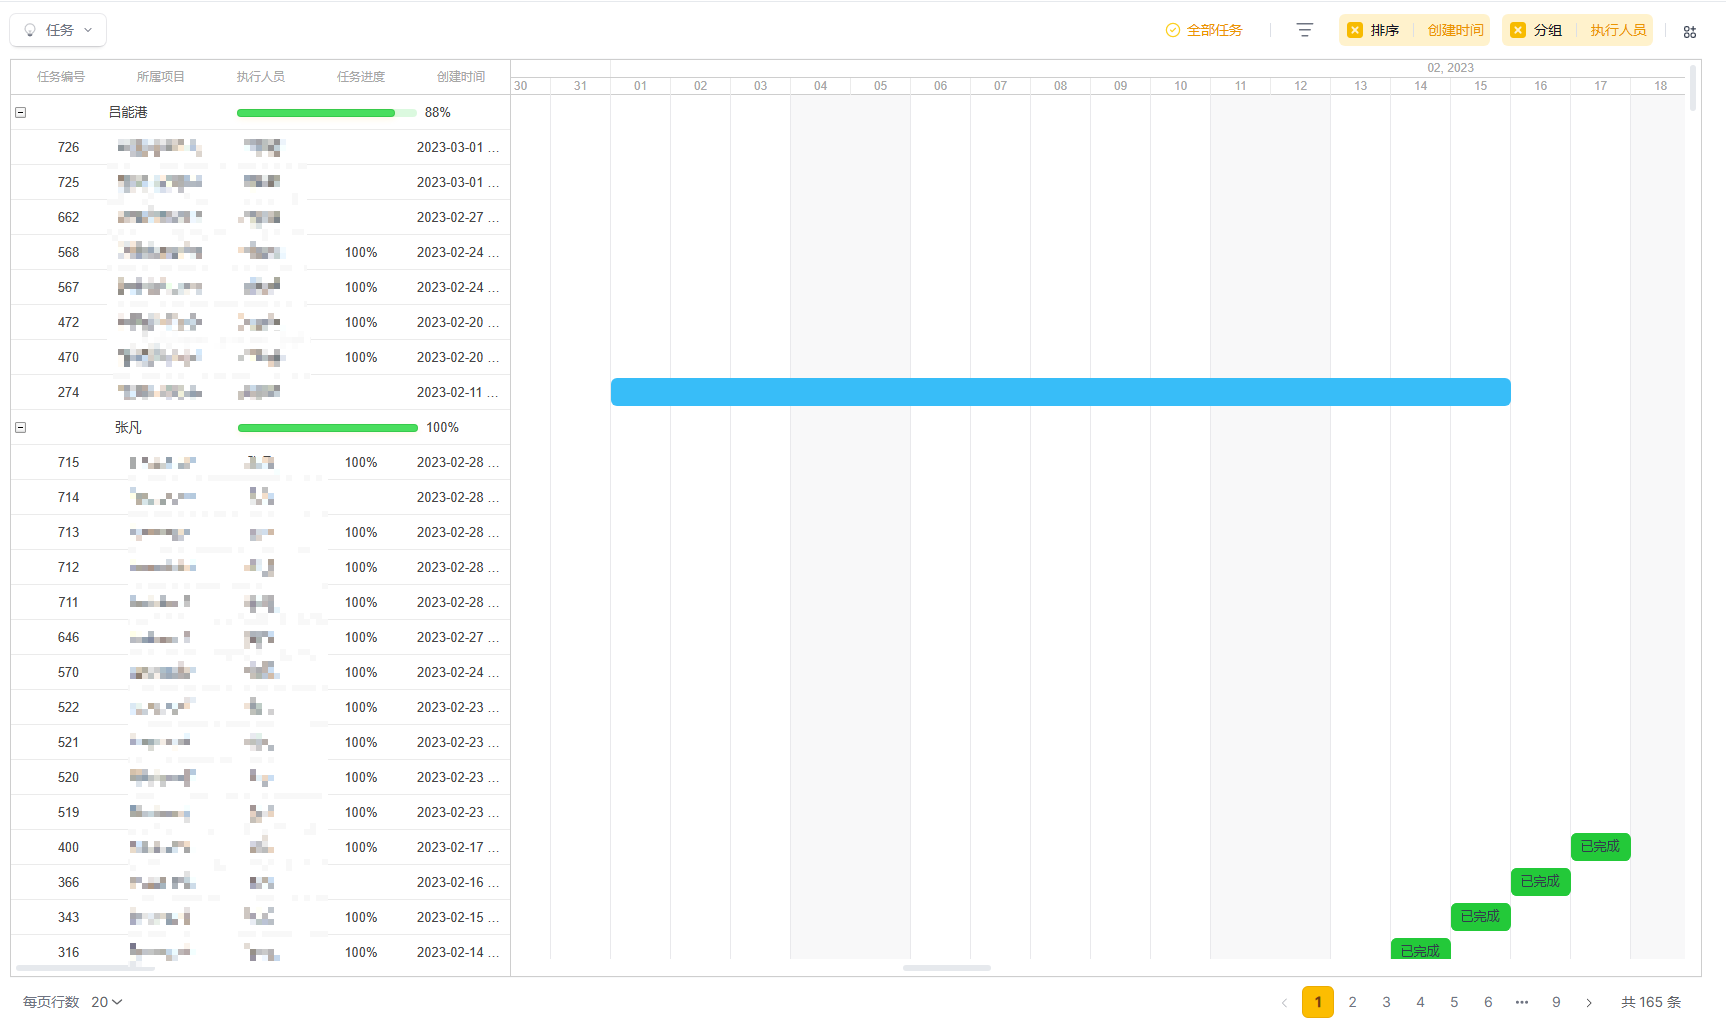Click the 执行人员 column header
Screen dimensions: 1726x1024
pos(261,77)
